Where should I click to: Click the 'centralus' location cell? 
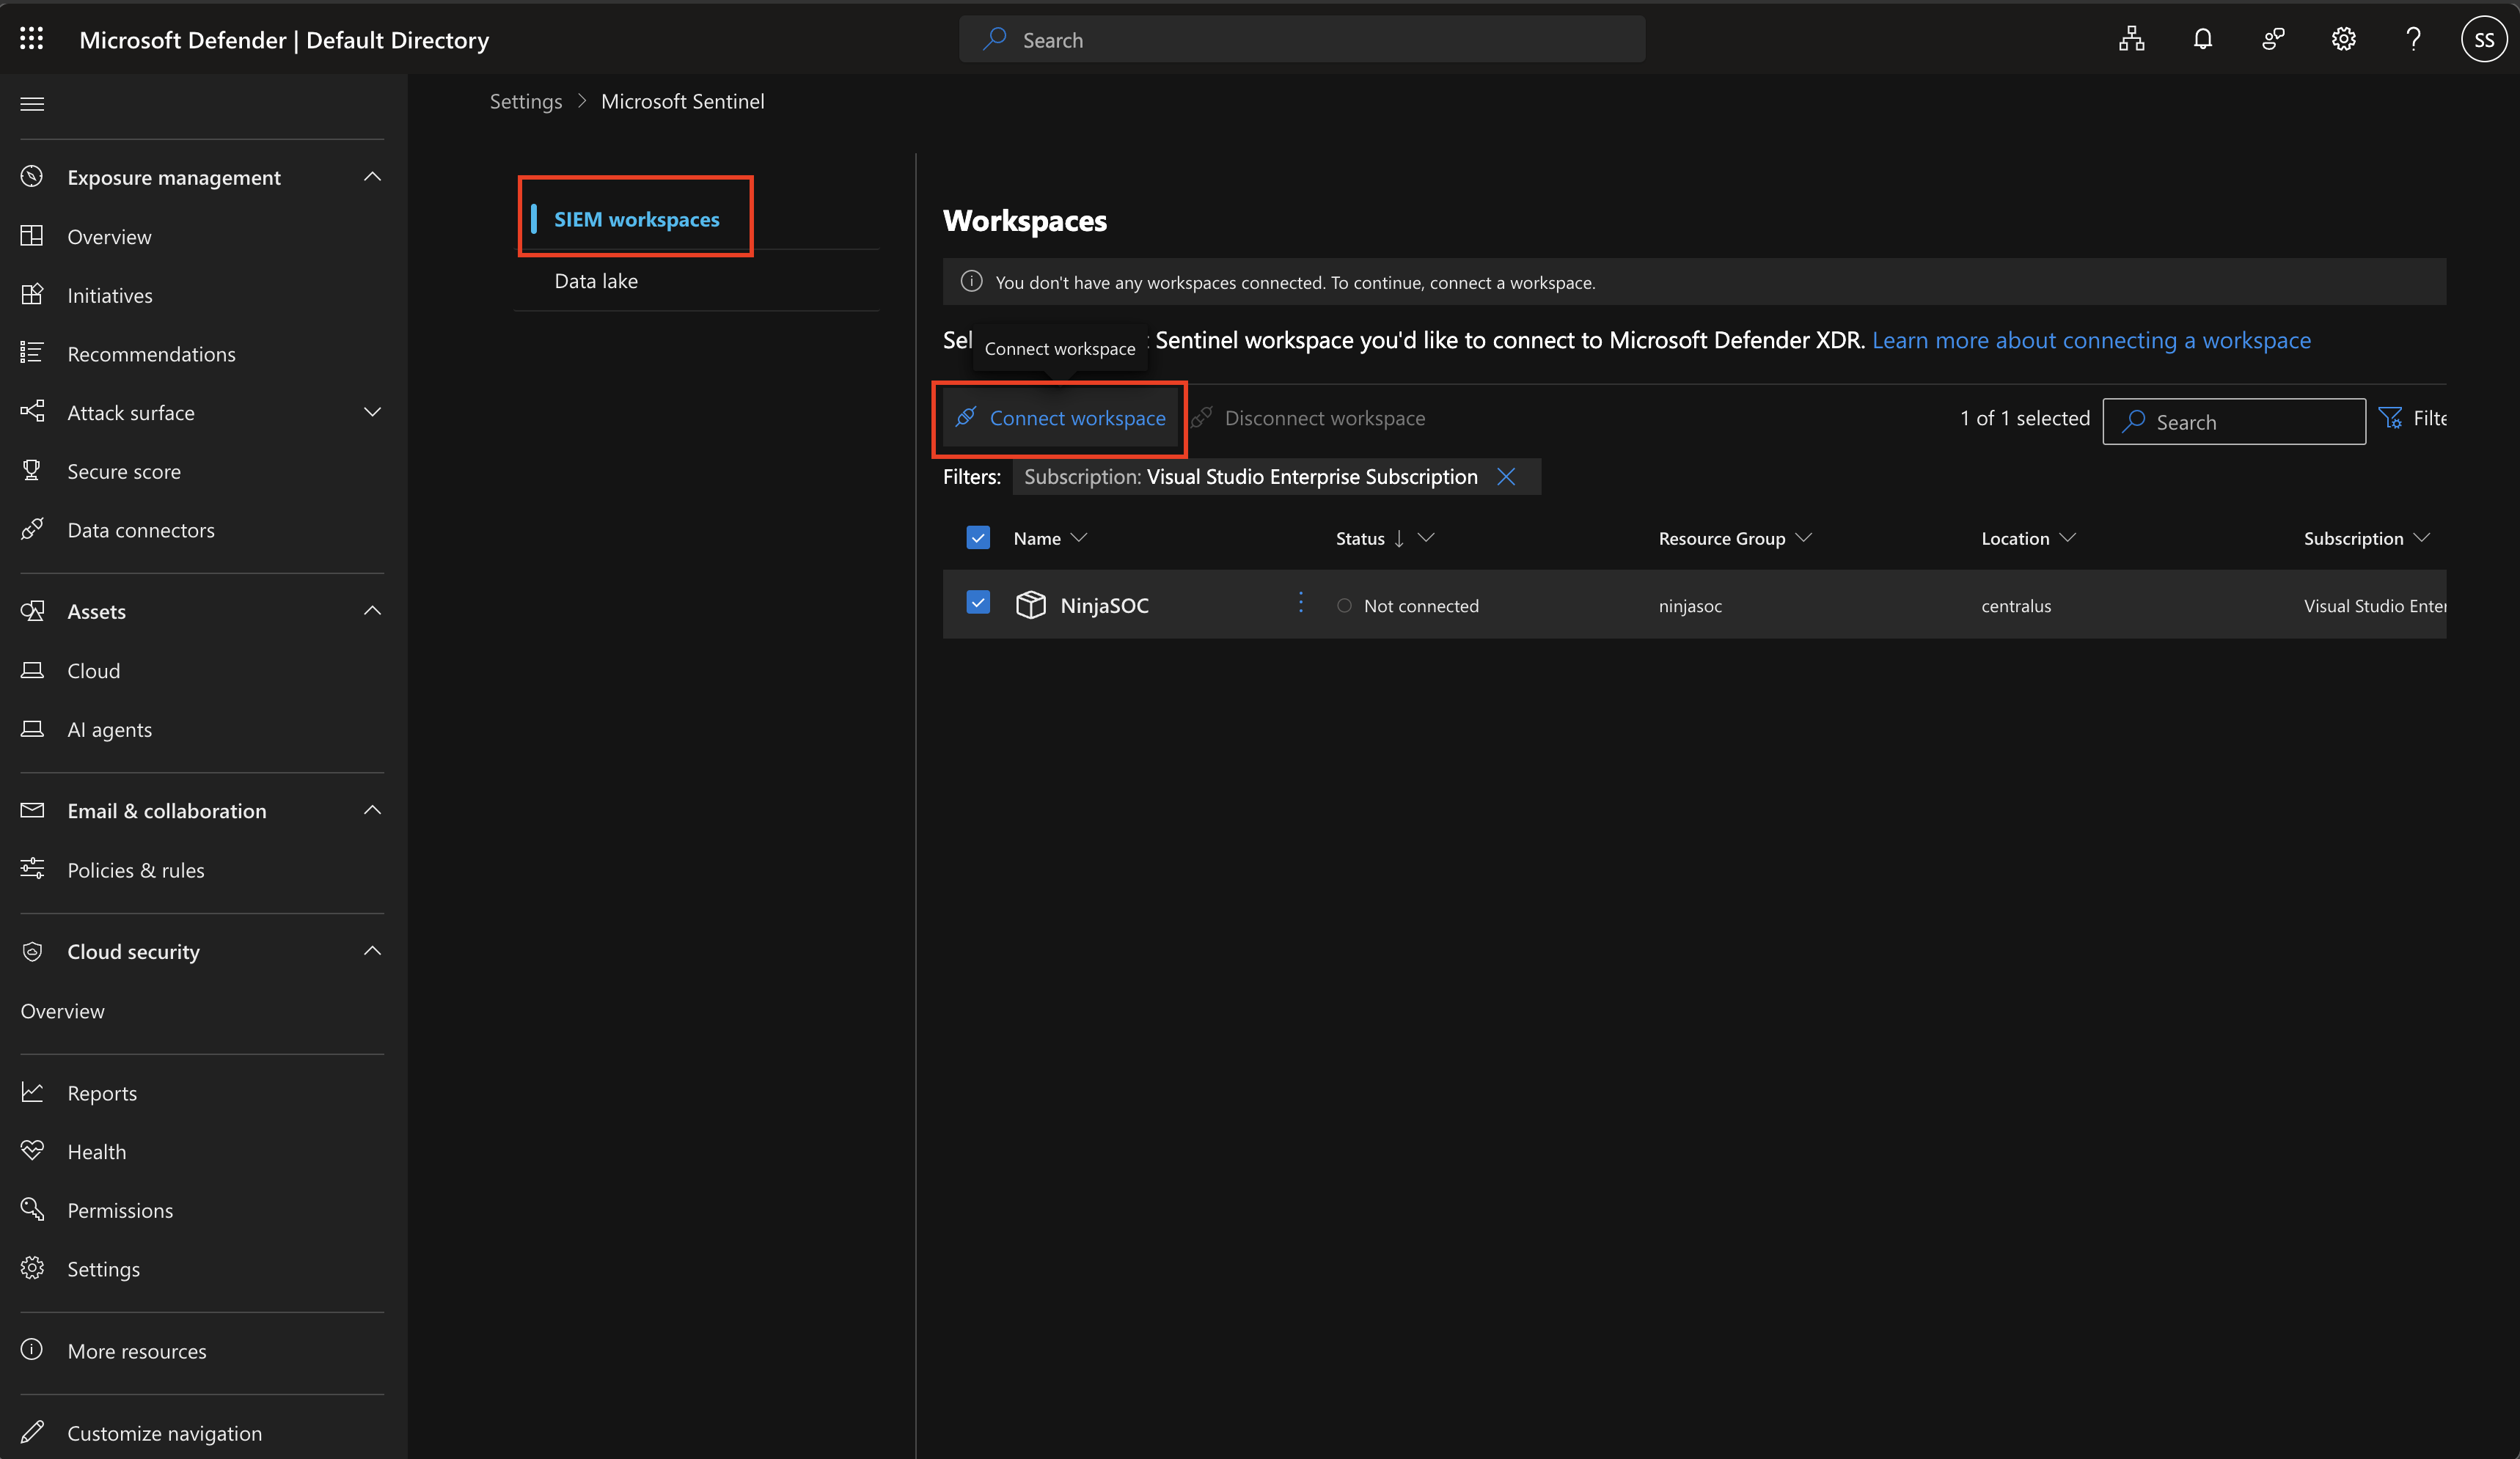(2016, 606)
